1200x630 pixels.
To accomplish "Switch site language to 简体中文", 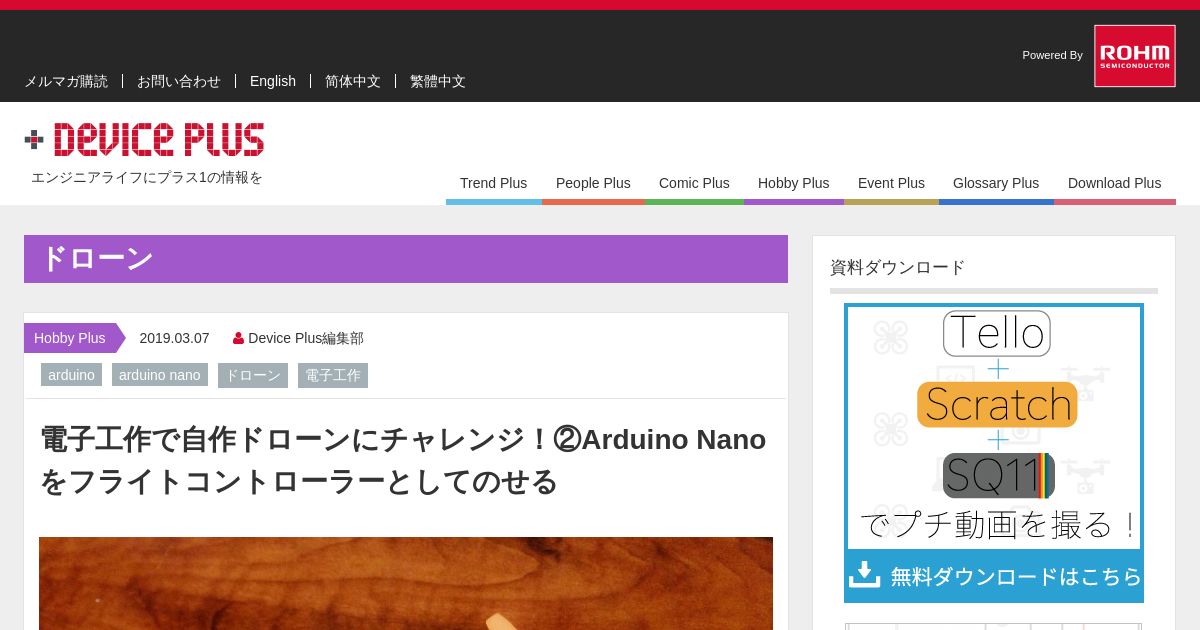I will [353, 81].
